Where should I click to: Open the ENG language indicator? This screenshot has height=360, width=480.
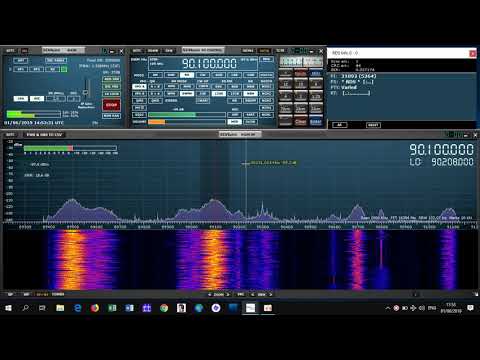coord(432,308)
